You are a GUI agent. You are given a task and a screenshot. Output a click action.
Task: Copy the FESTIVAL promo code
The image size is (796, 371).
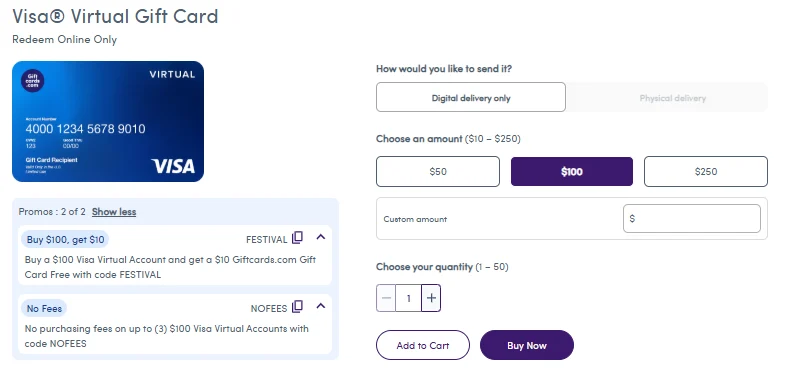[297, 238]
